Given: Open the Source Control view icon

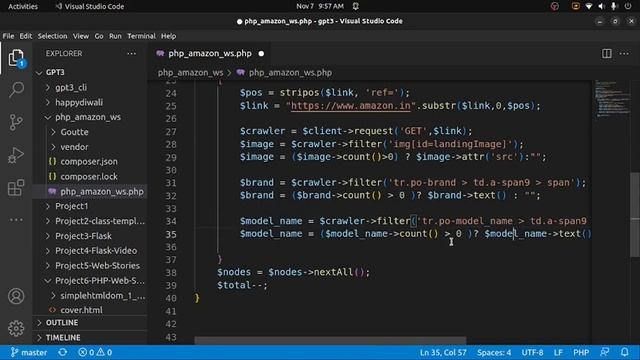Looking at the screenshot, I should click(x=16, y=122).
